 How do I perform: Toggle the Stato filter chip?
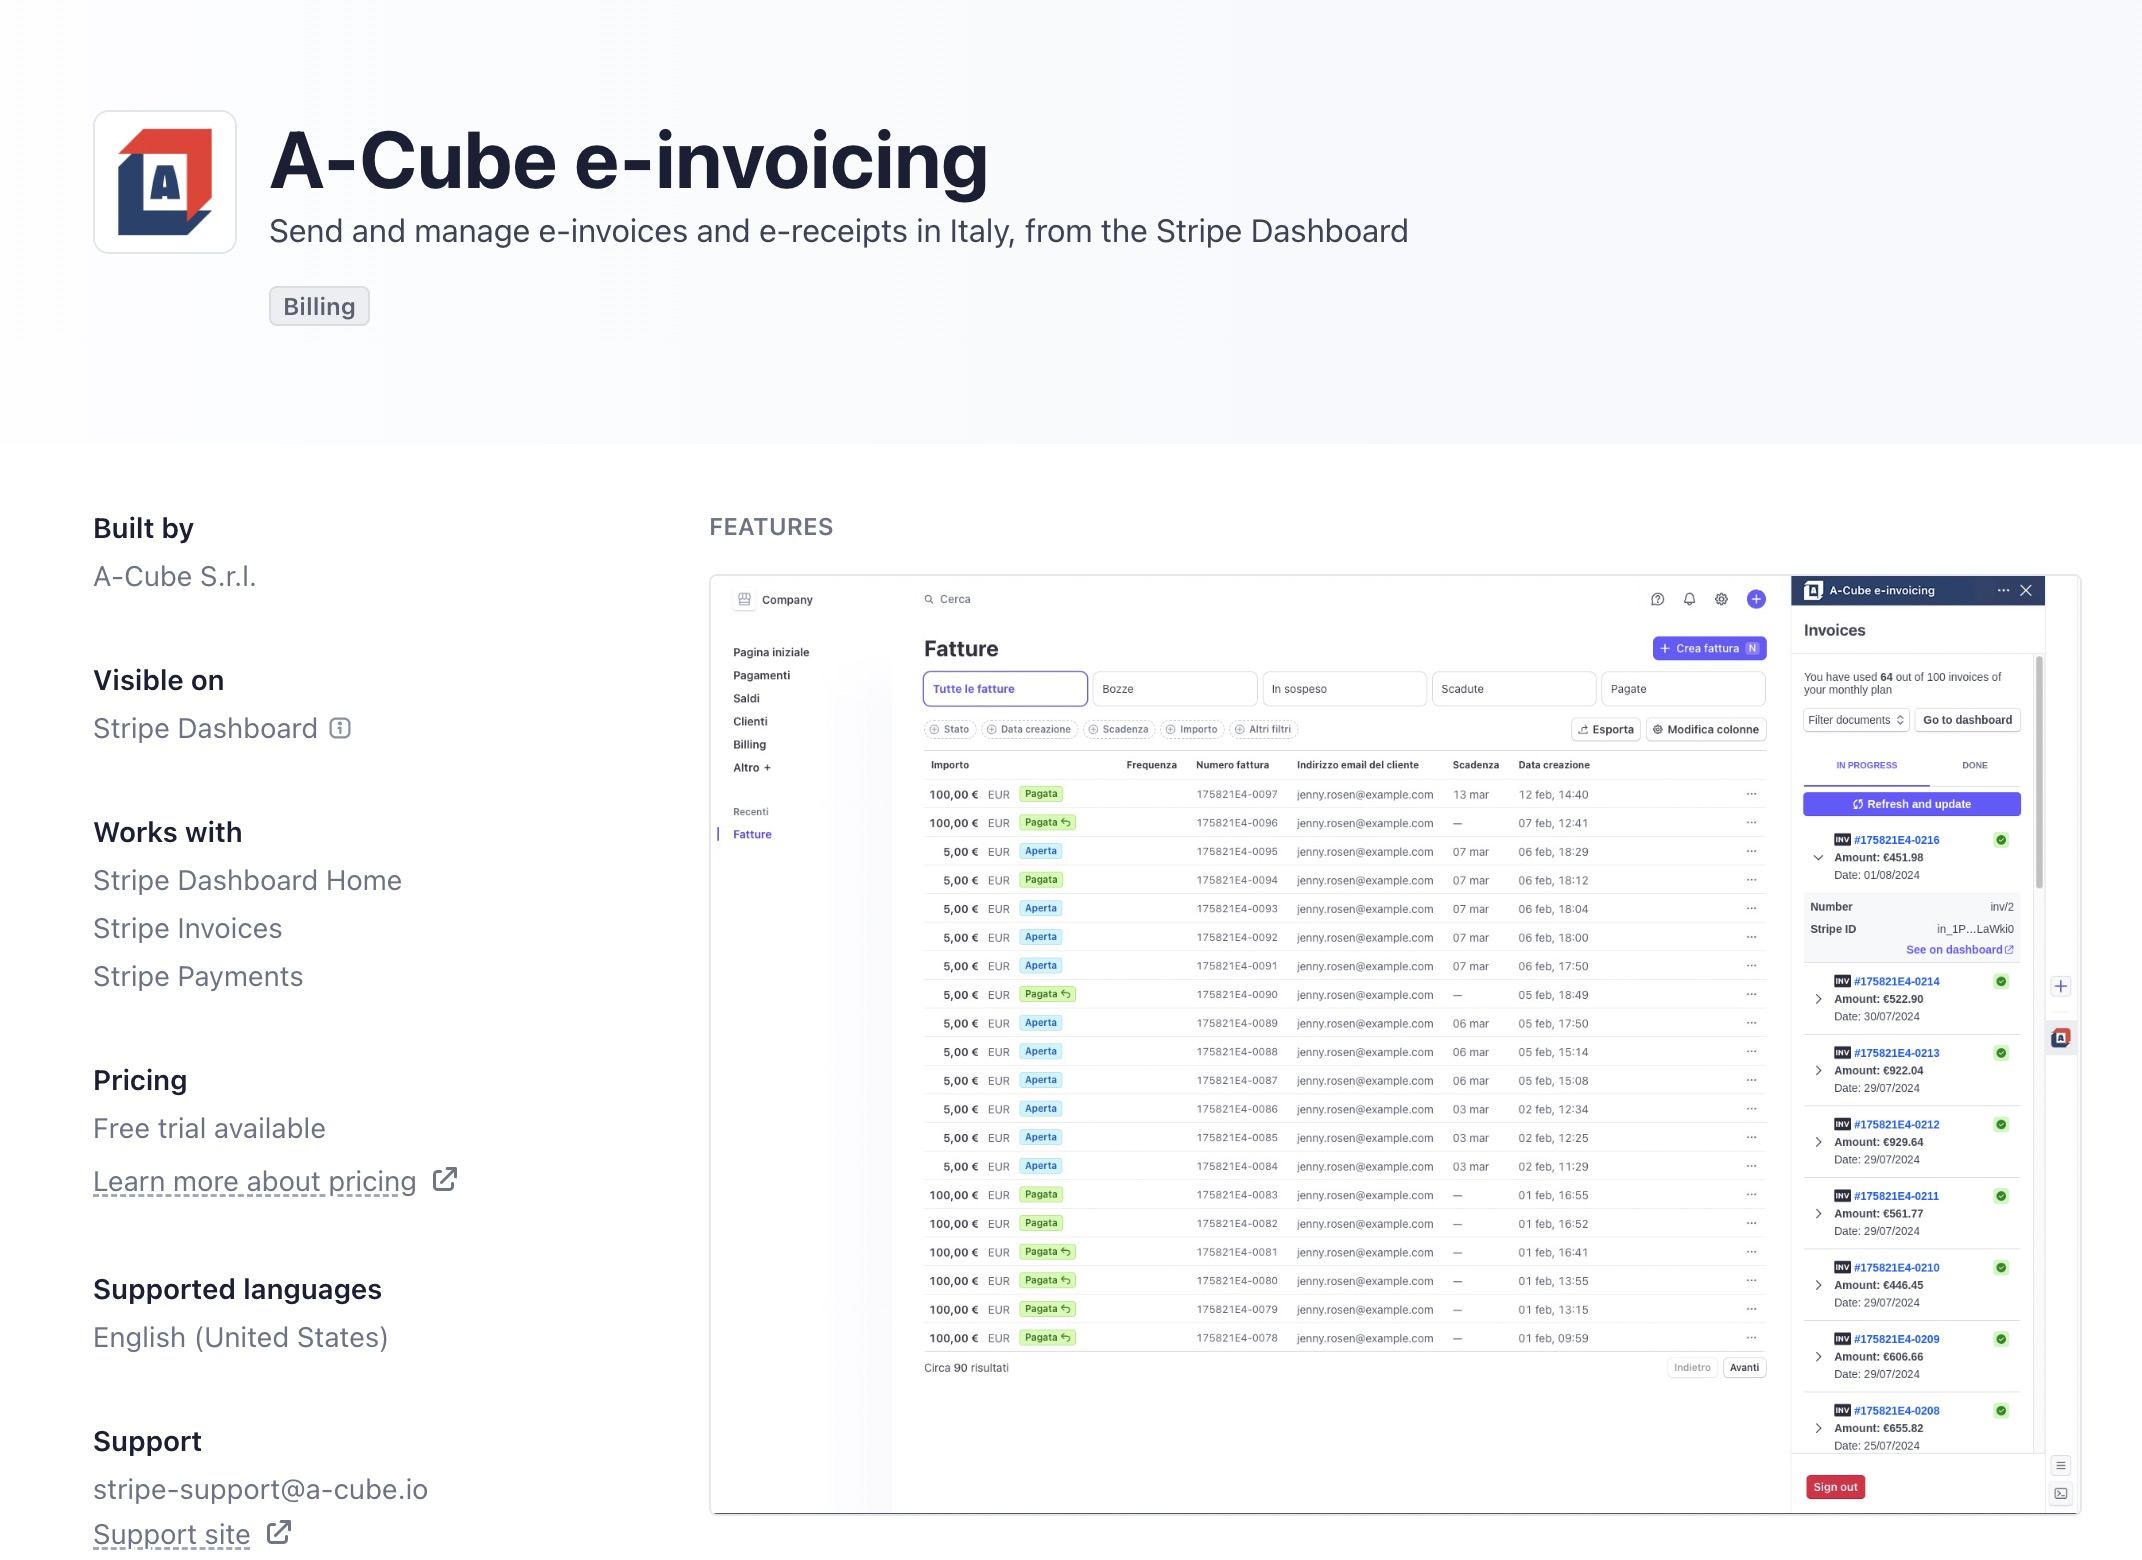(949, 729)
